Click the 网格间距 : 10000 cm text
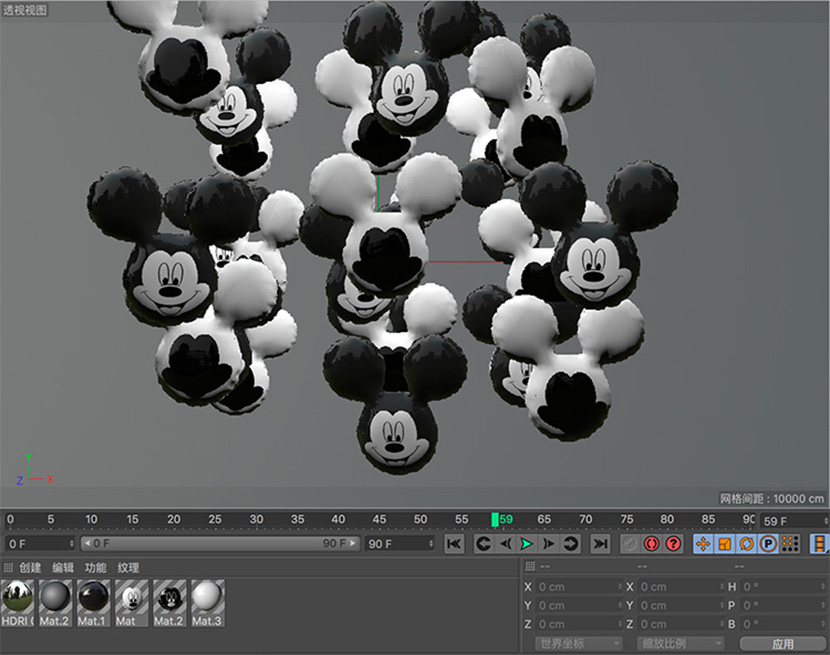The image size is (830, 655). click(772, 498)
